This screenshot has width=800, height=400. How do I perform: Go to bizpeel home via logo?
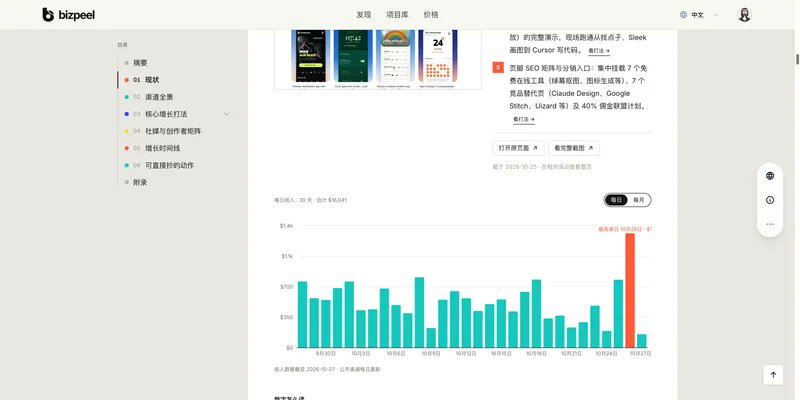click(68, 15)
